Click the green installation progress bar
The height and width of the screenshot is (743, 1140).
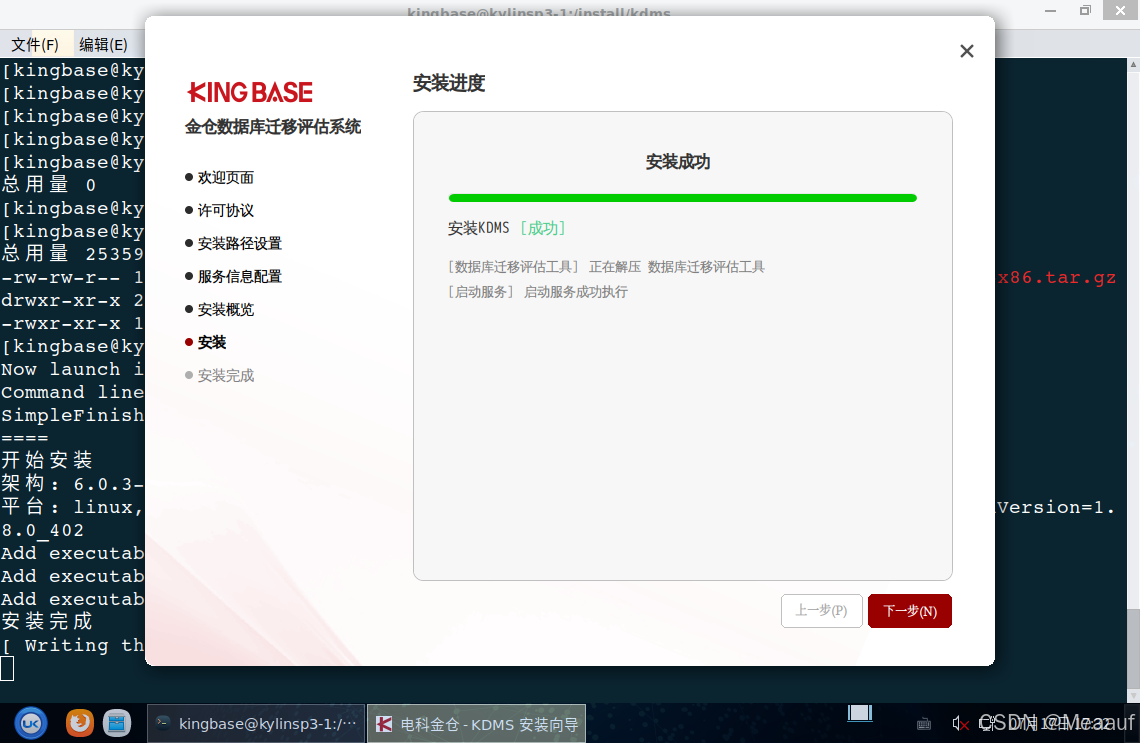[x=683, y=198]
